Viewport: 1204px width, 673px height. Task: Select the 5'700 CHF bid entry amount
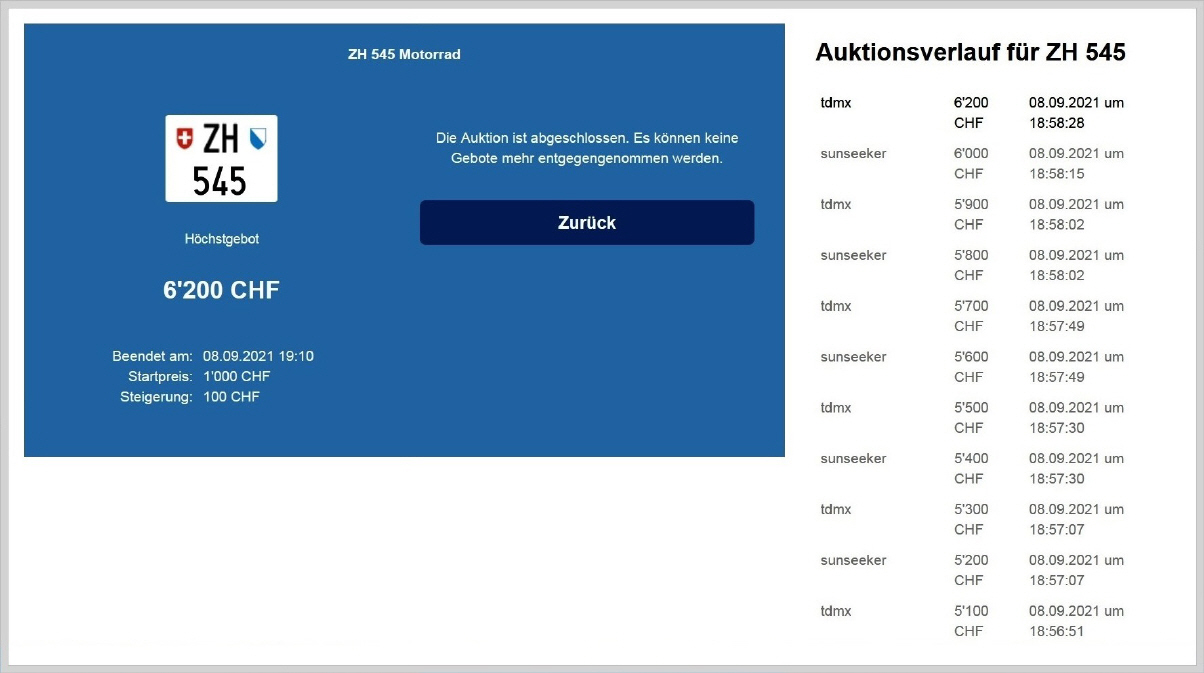click(971, 316)
